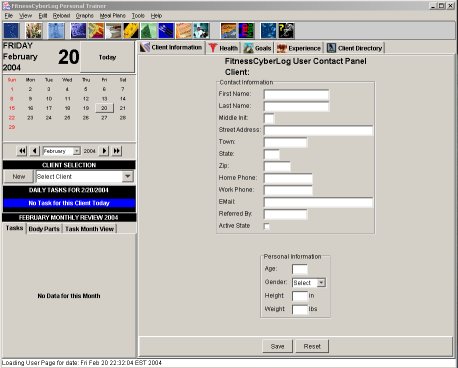Click the Home Phone input field

coord(288,178)
